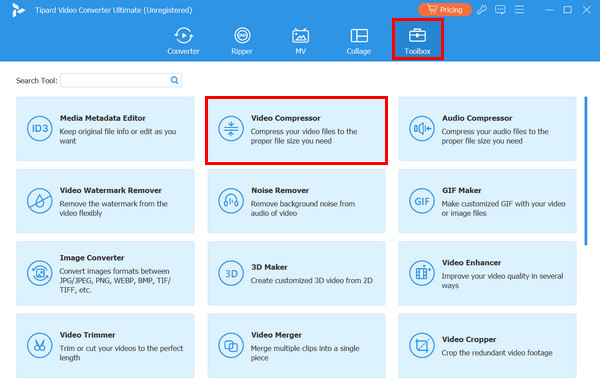Click the 3D Maker icon
The image size is (600, 378).
(x=231, y=273)
